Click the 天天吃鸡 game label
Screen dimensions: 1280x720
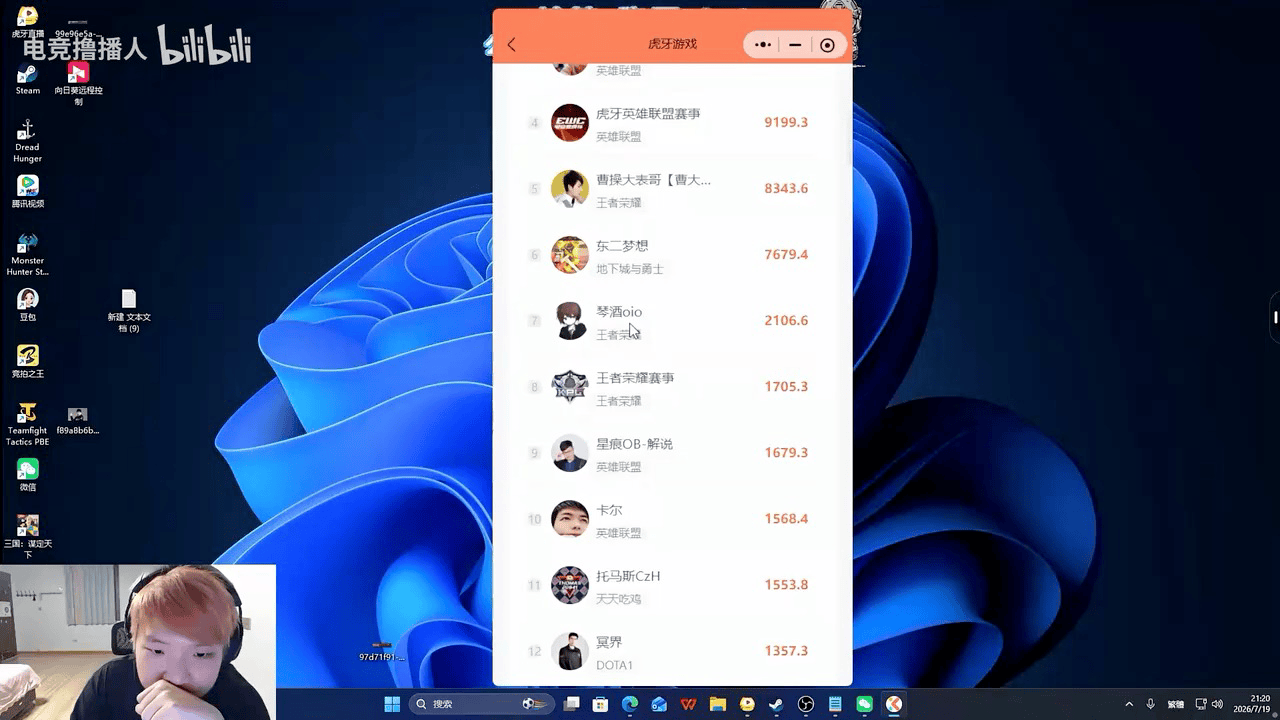click(619, 599)
